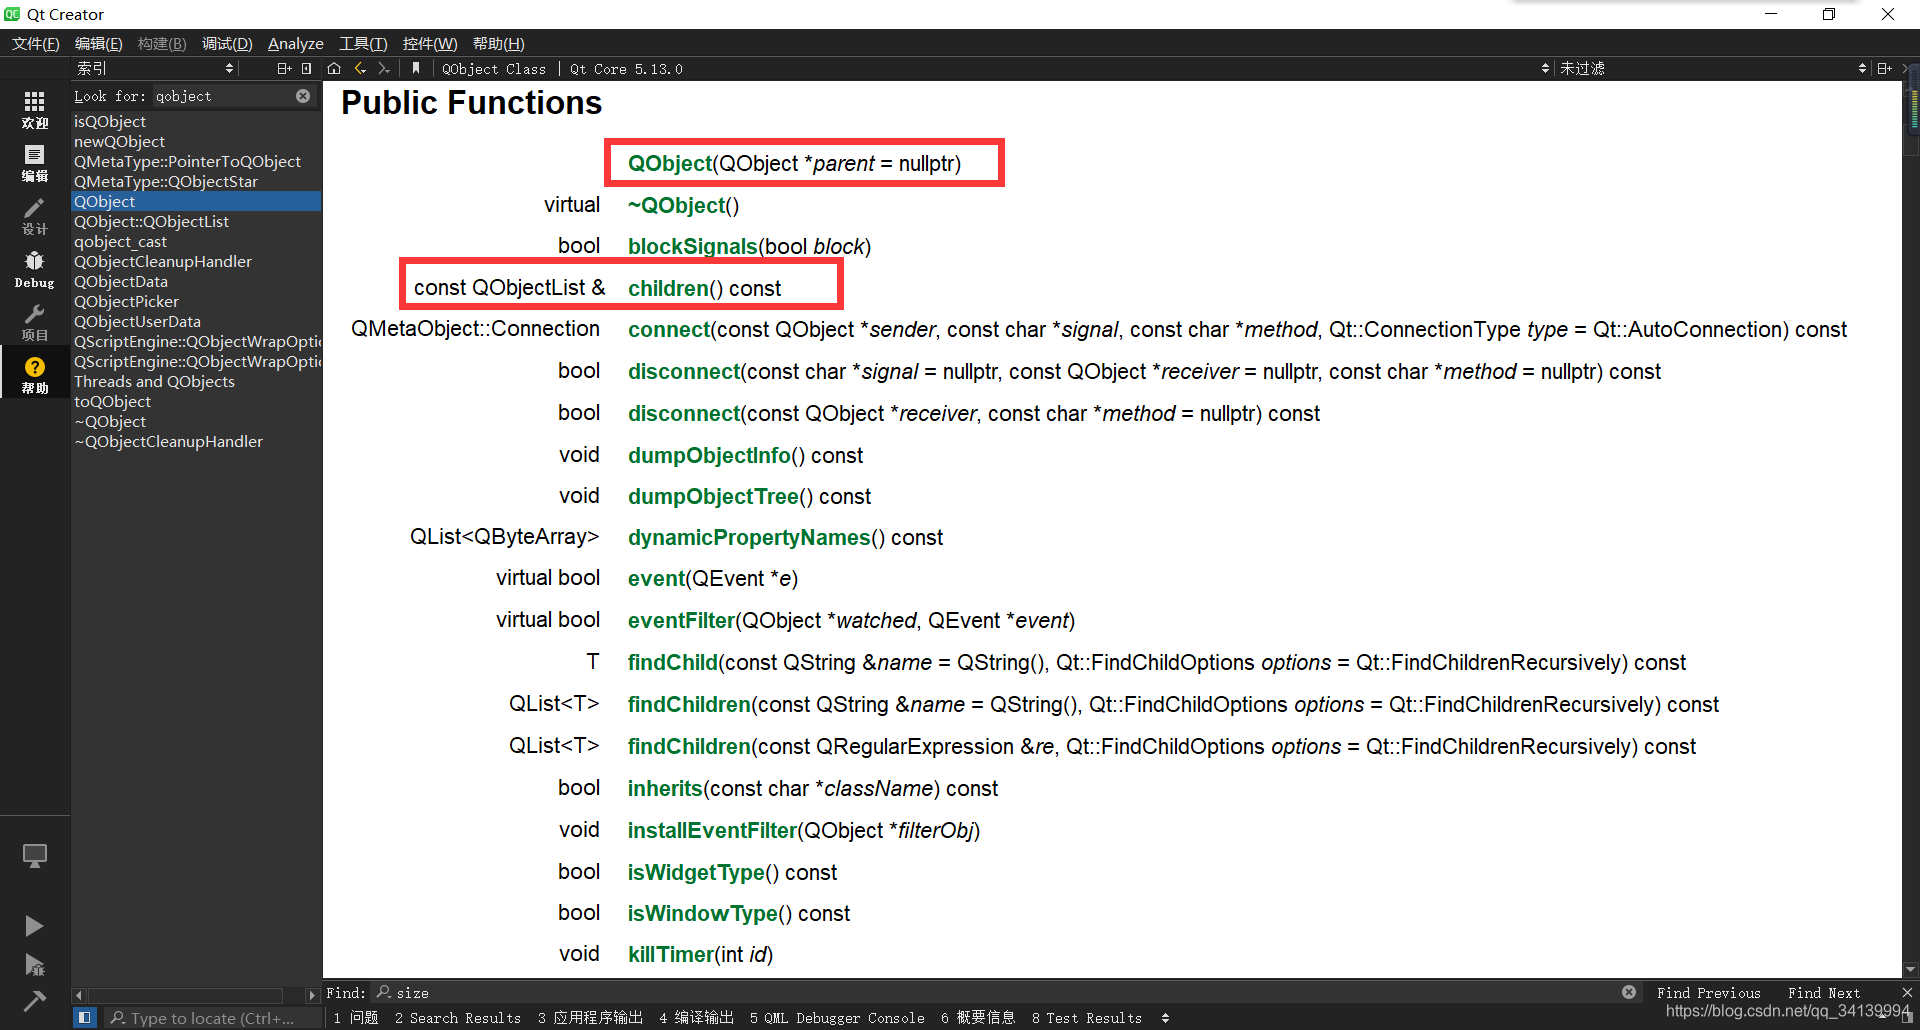Go to the help Home page
Image resolution: width=1920 pixels, height=1030 pixels.
(335, 69)
